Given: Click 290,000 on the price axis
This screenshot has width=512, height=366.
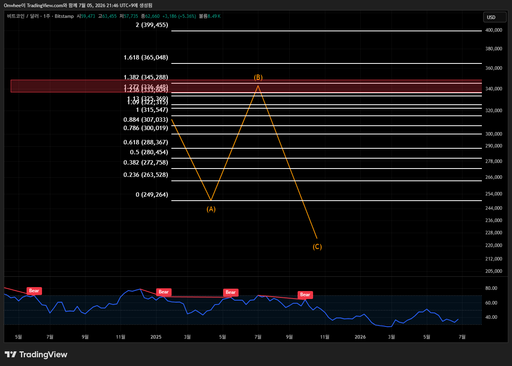Looking at the screenshot, I should 494,146.
